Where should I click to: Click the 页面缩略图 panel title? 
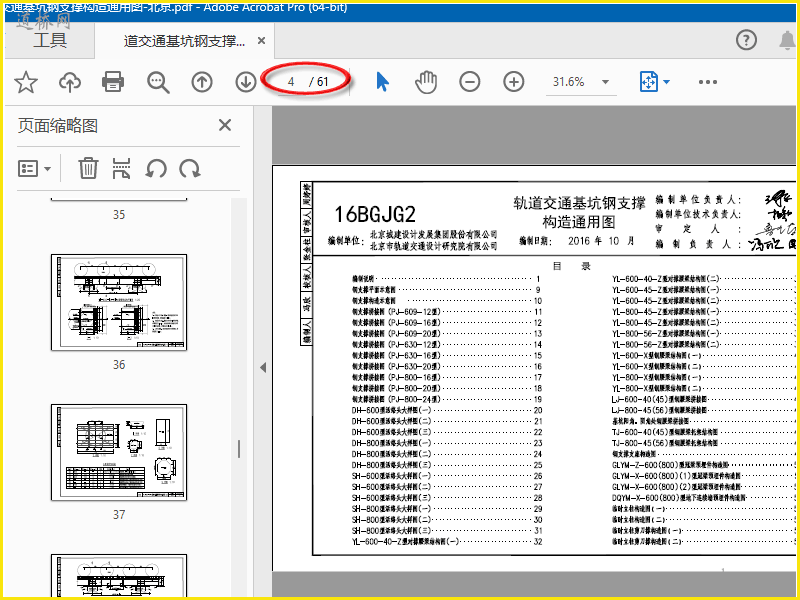[58, 126]
